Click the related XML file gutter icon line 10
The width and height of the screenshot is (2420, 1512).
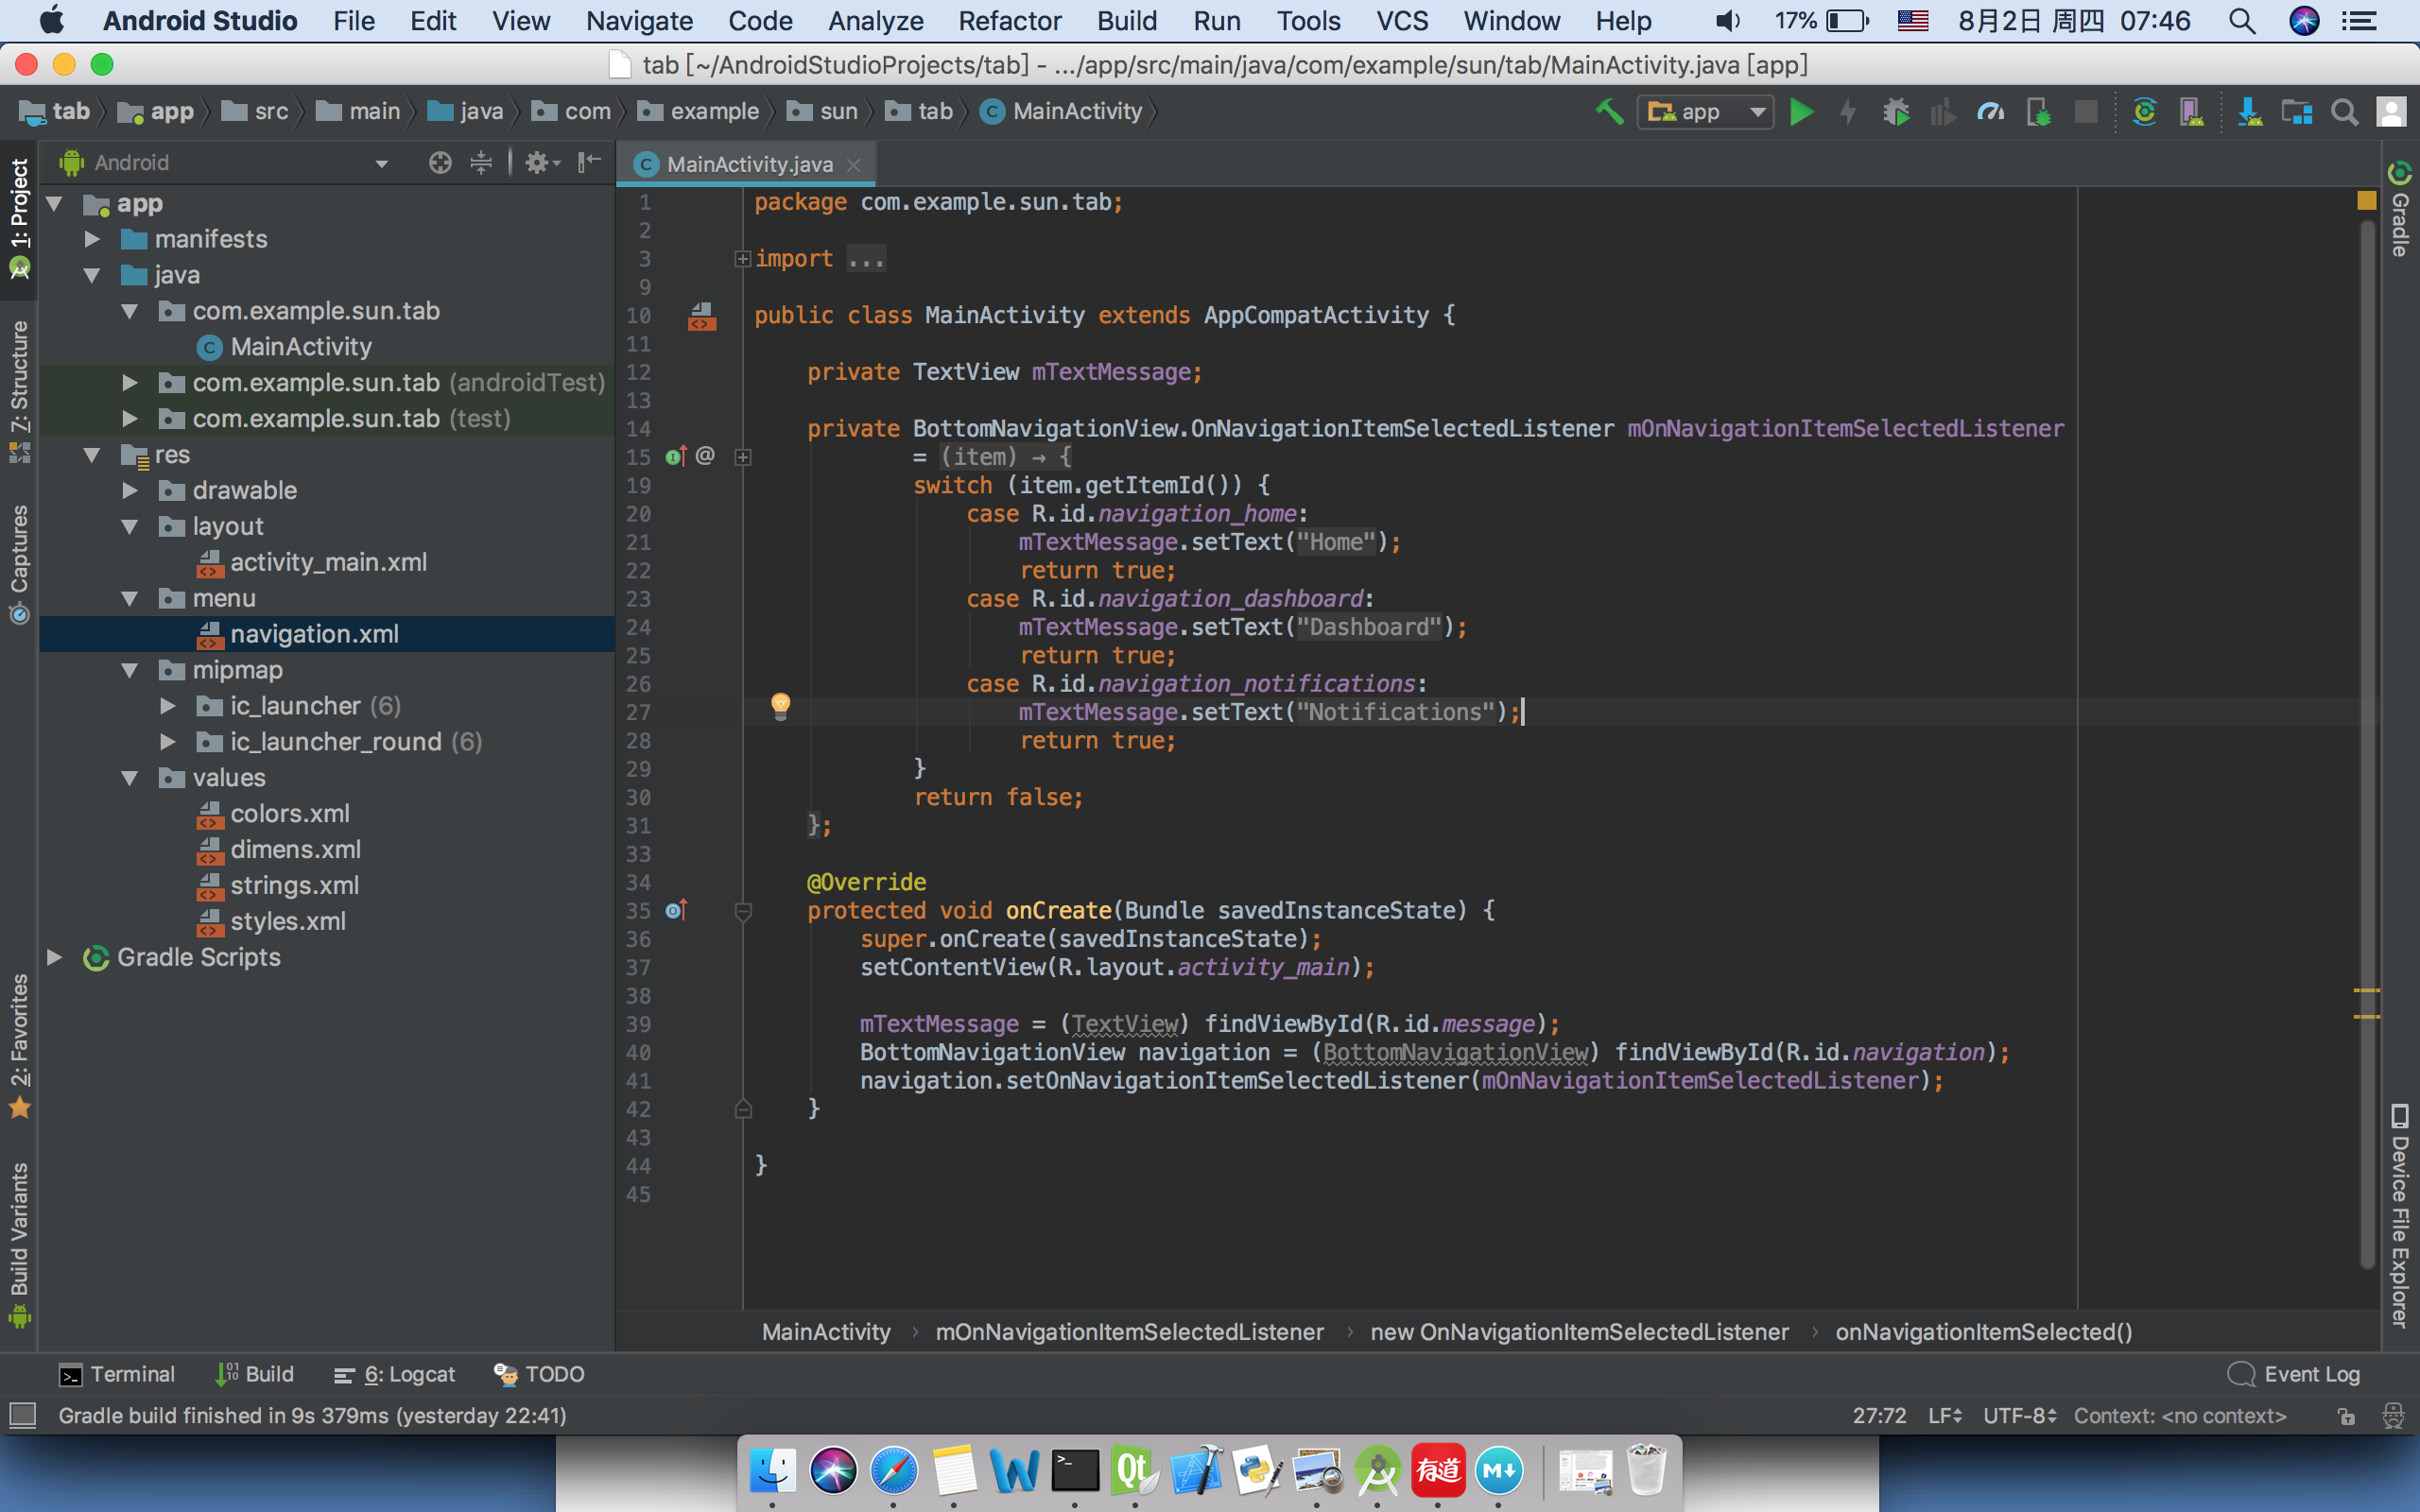702,317
